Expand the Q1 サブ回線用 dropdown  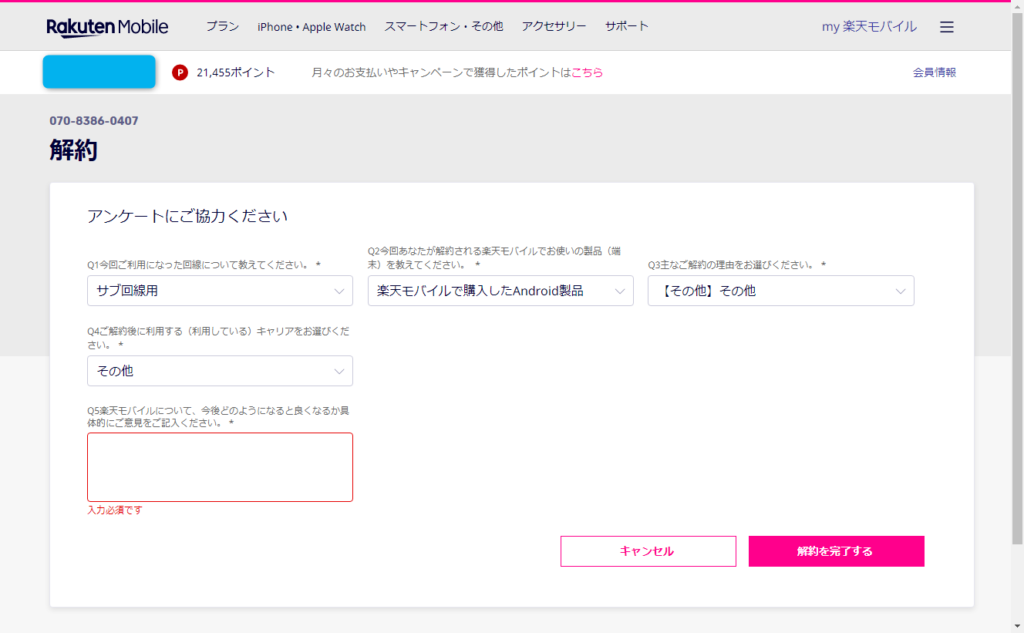tap(220, 291)
